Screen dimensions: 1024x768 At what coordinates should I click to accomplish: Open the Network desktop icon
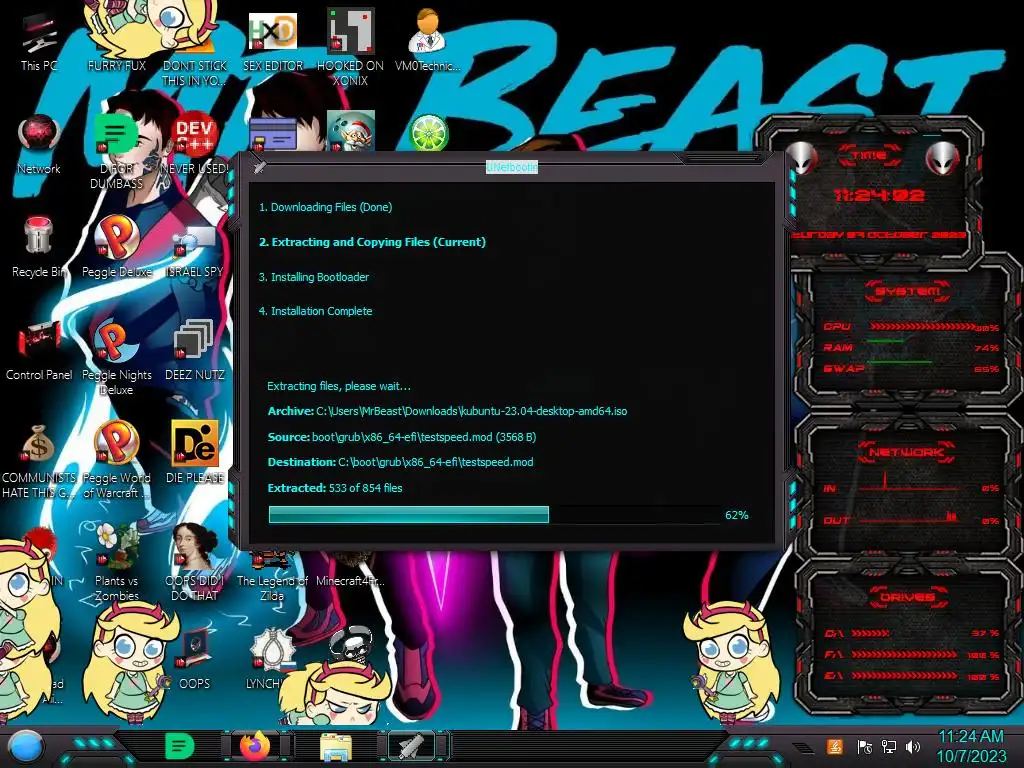[39, 145]
